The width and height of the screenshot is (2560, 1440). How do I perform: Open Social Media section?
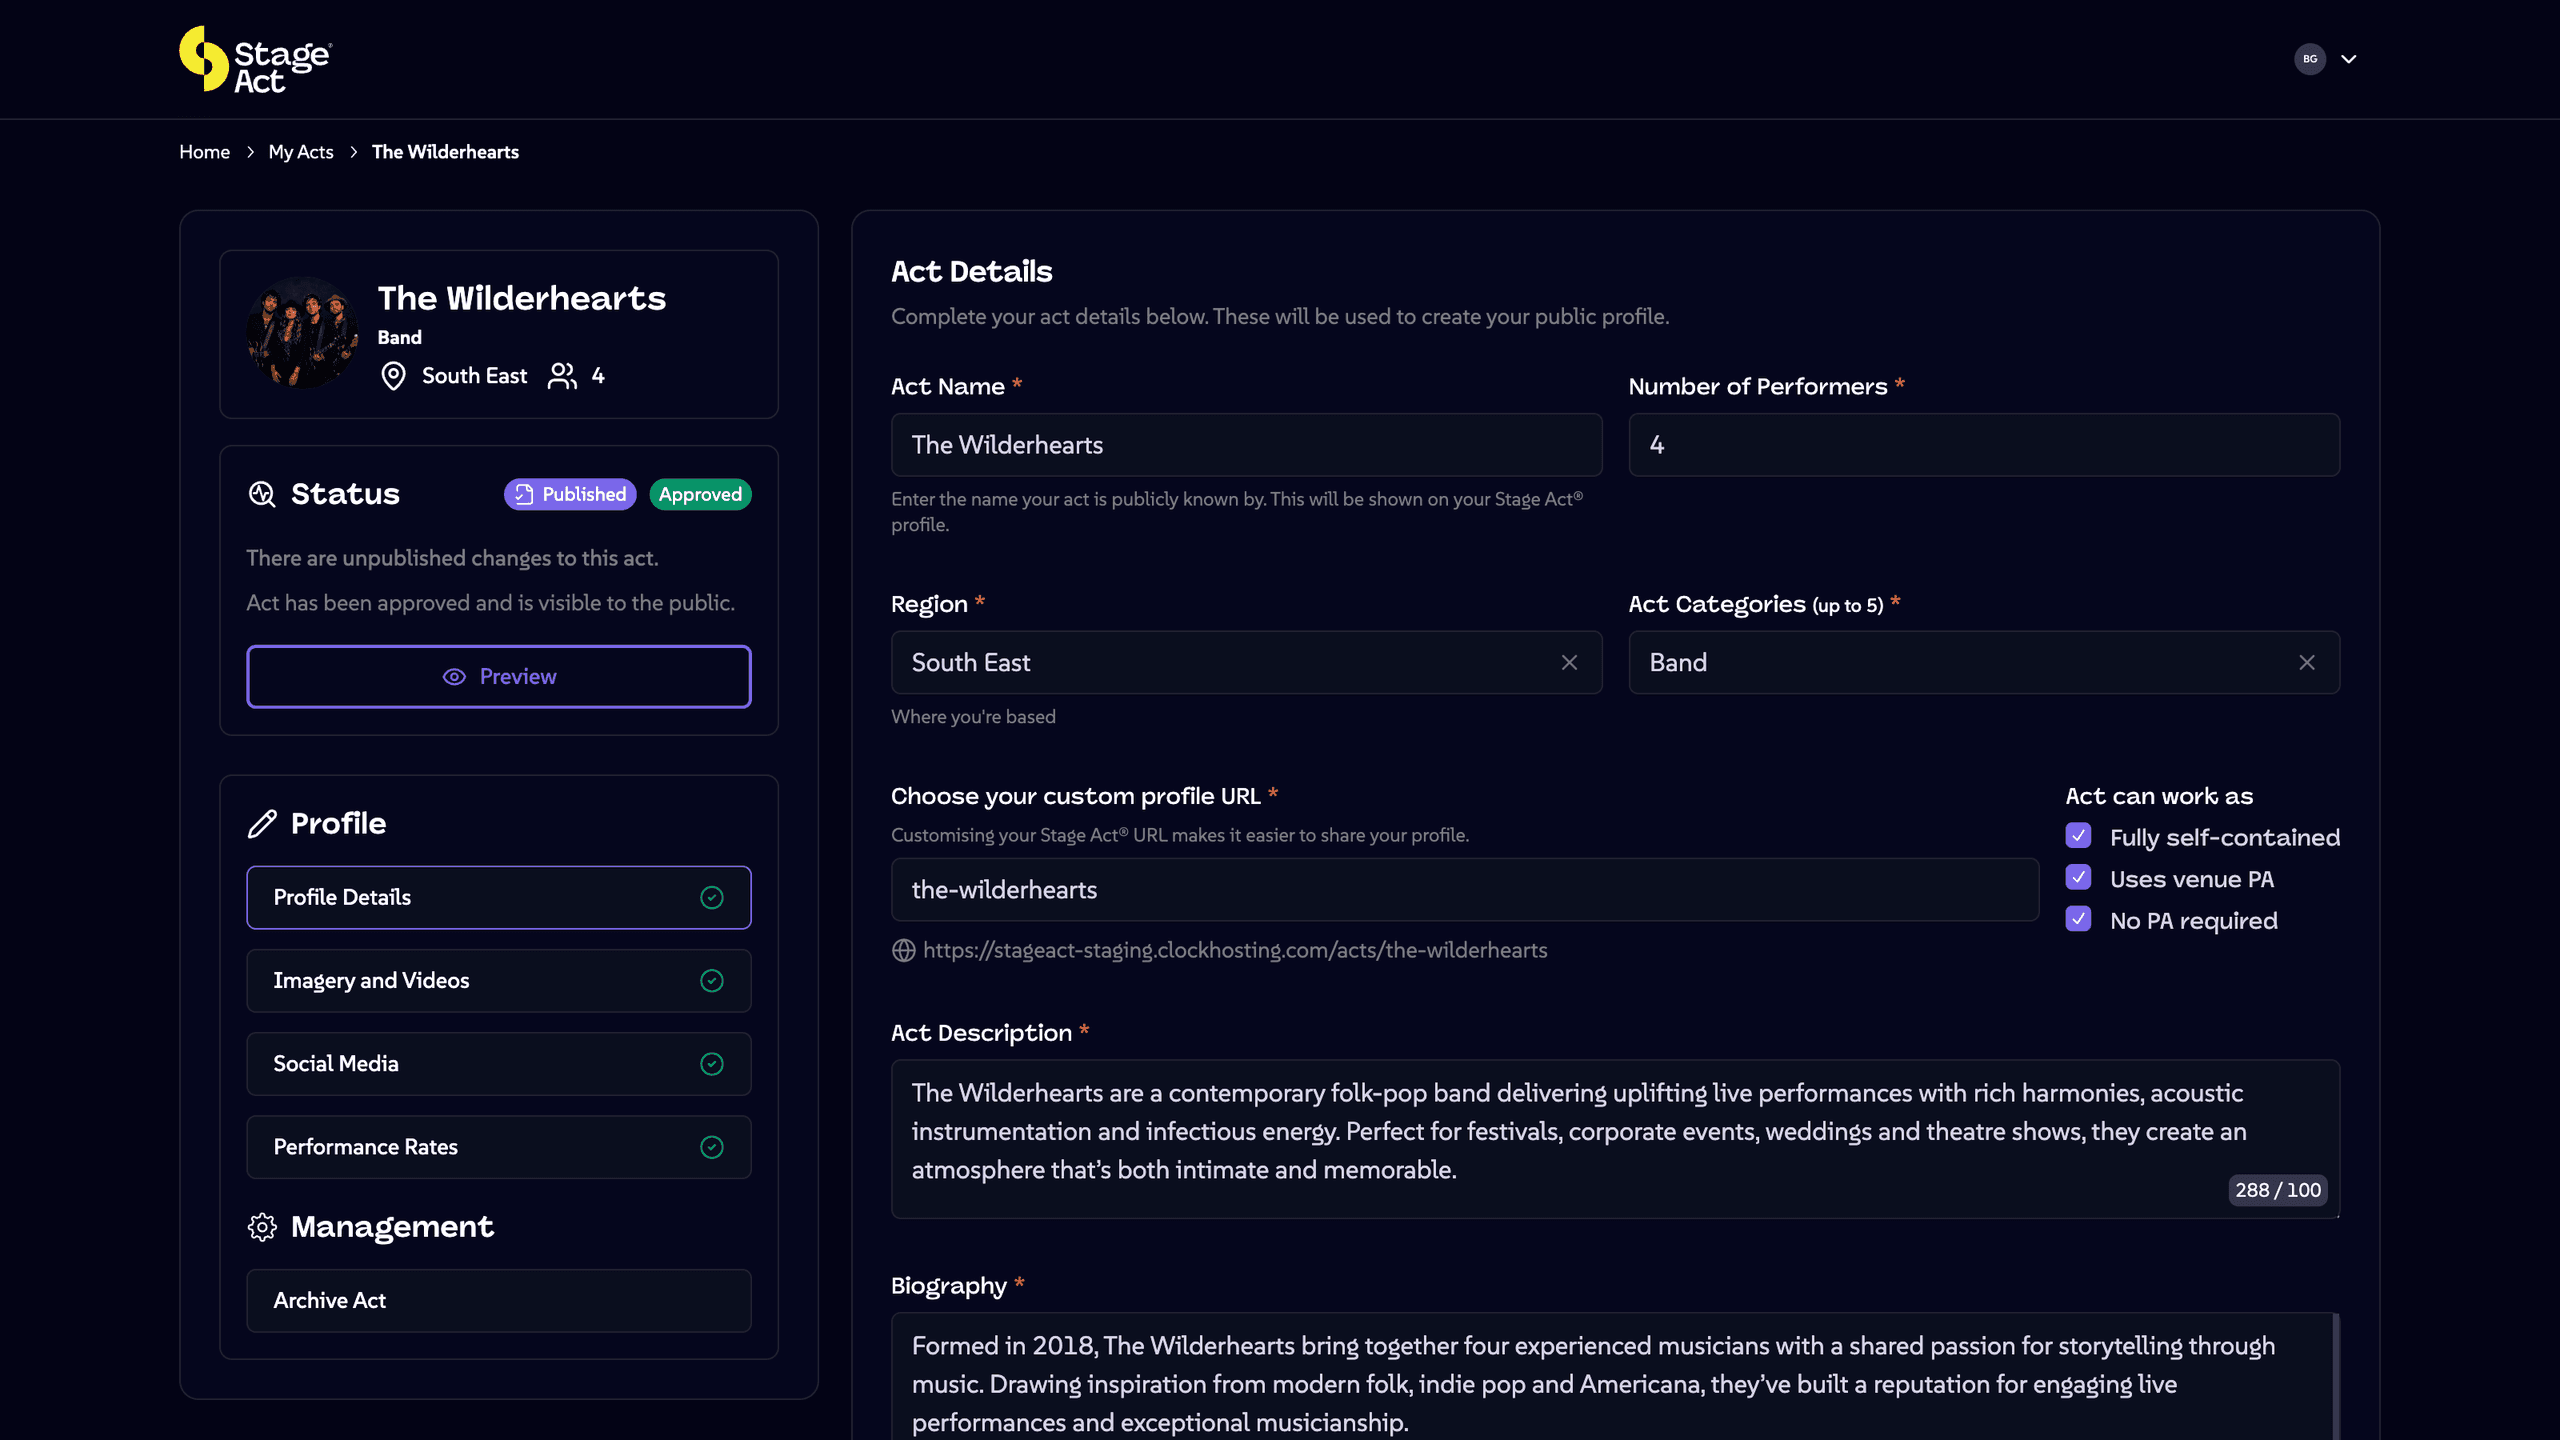pyautogui.click(x=499, y=1064)
